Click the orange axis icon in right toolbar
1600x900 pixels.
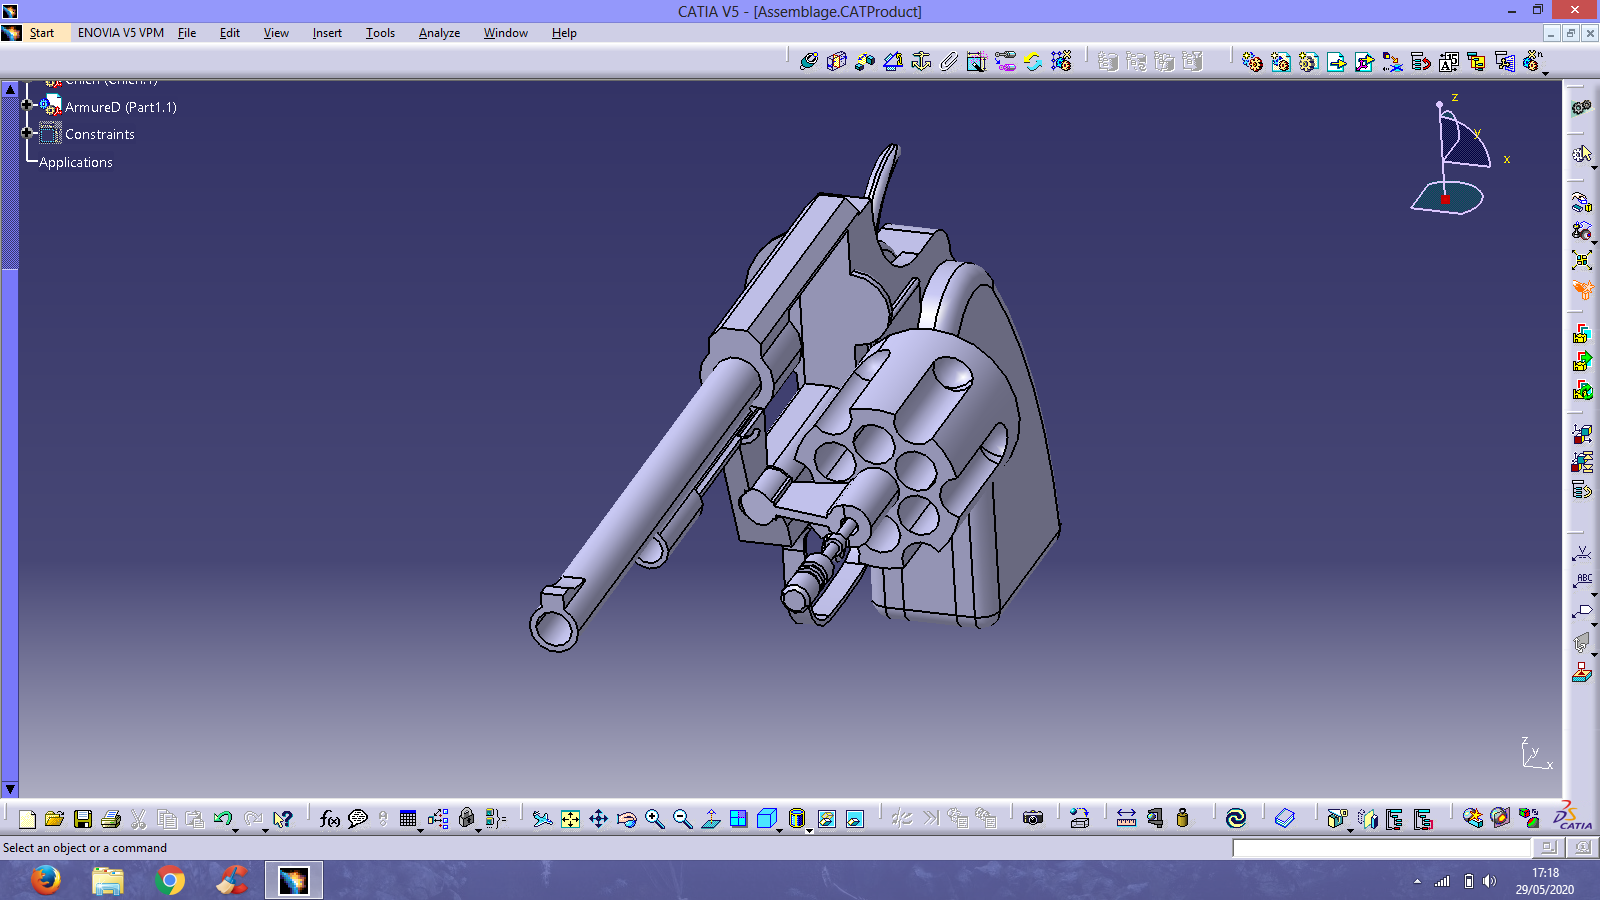coord(1582,290)
